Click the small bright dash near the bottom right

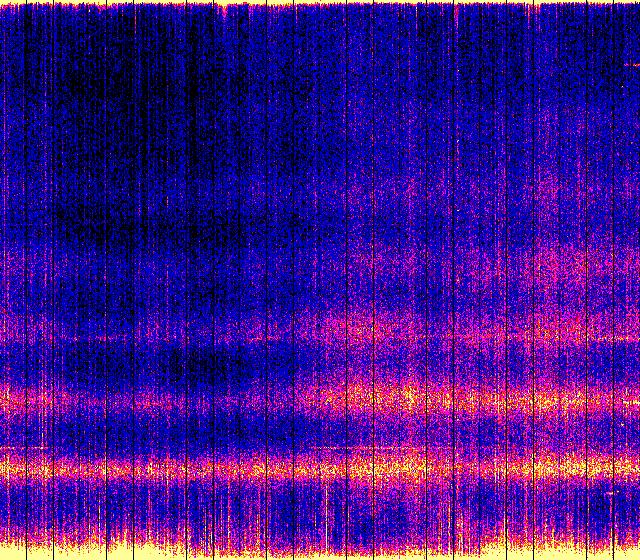tap(612, 492)
